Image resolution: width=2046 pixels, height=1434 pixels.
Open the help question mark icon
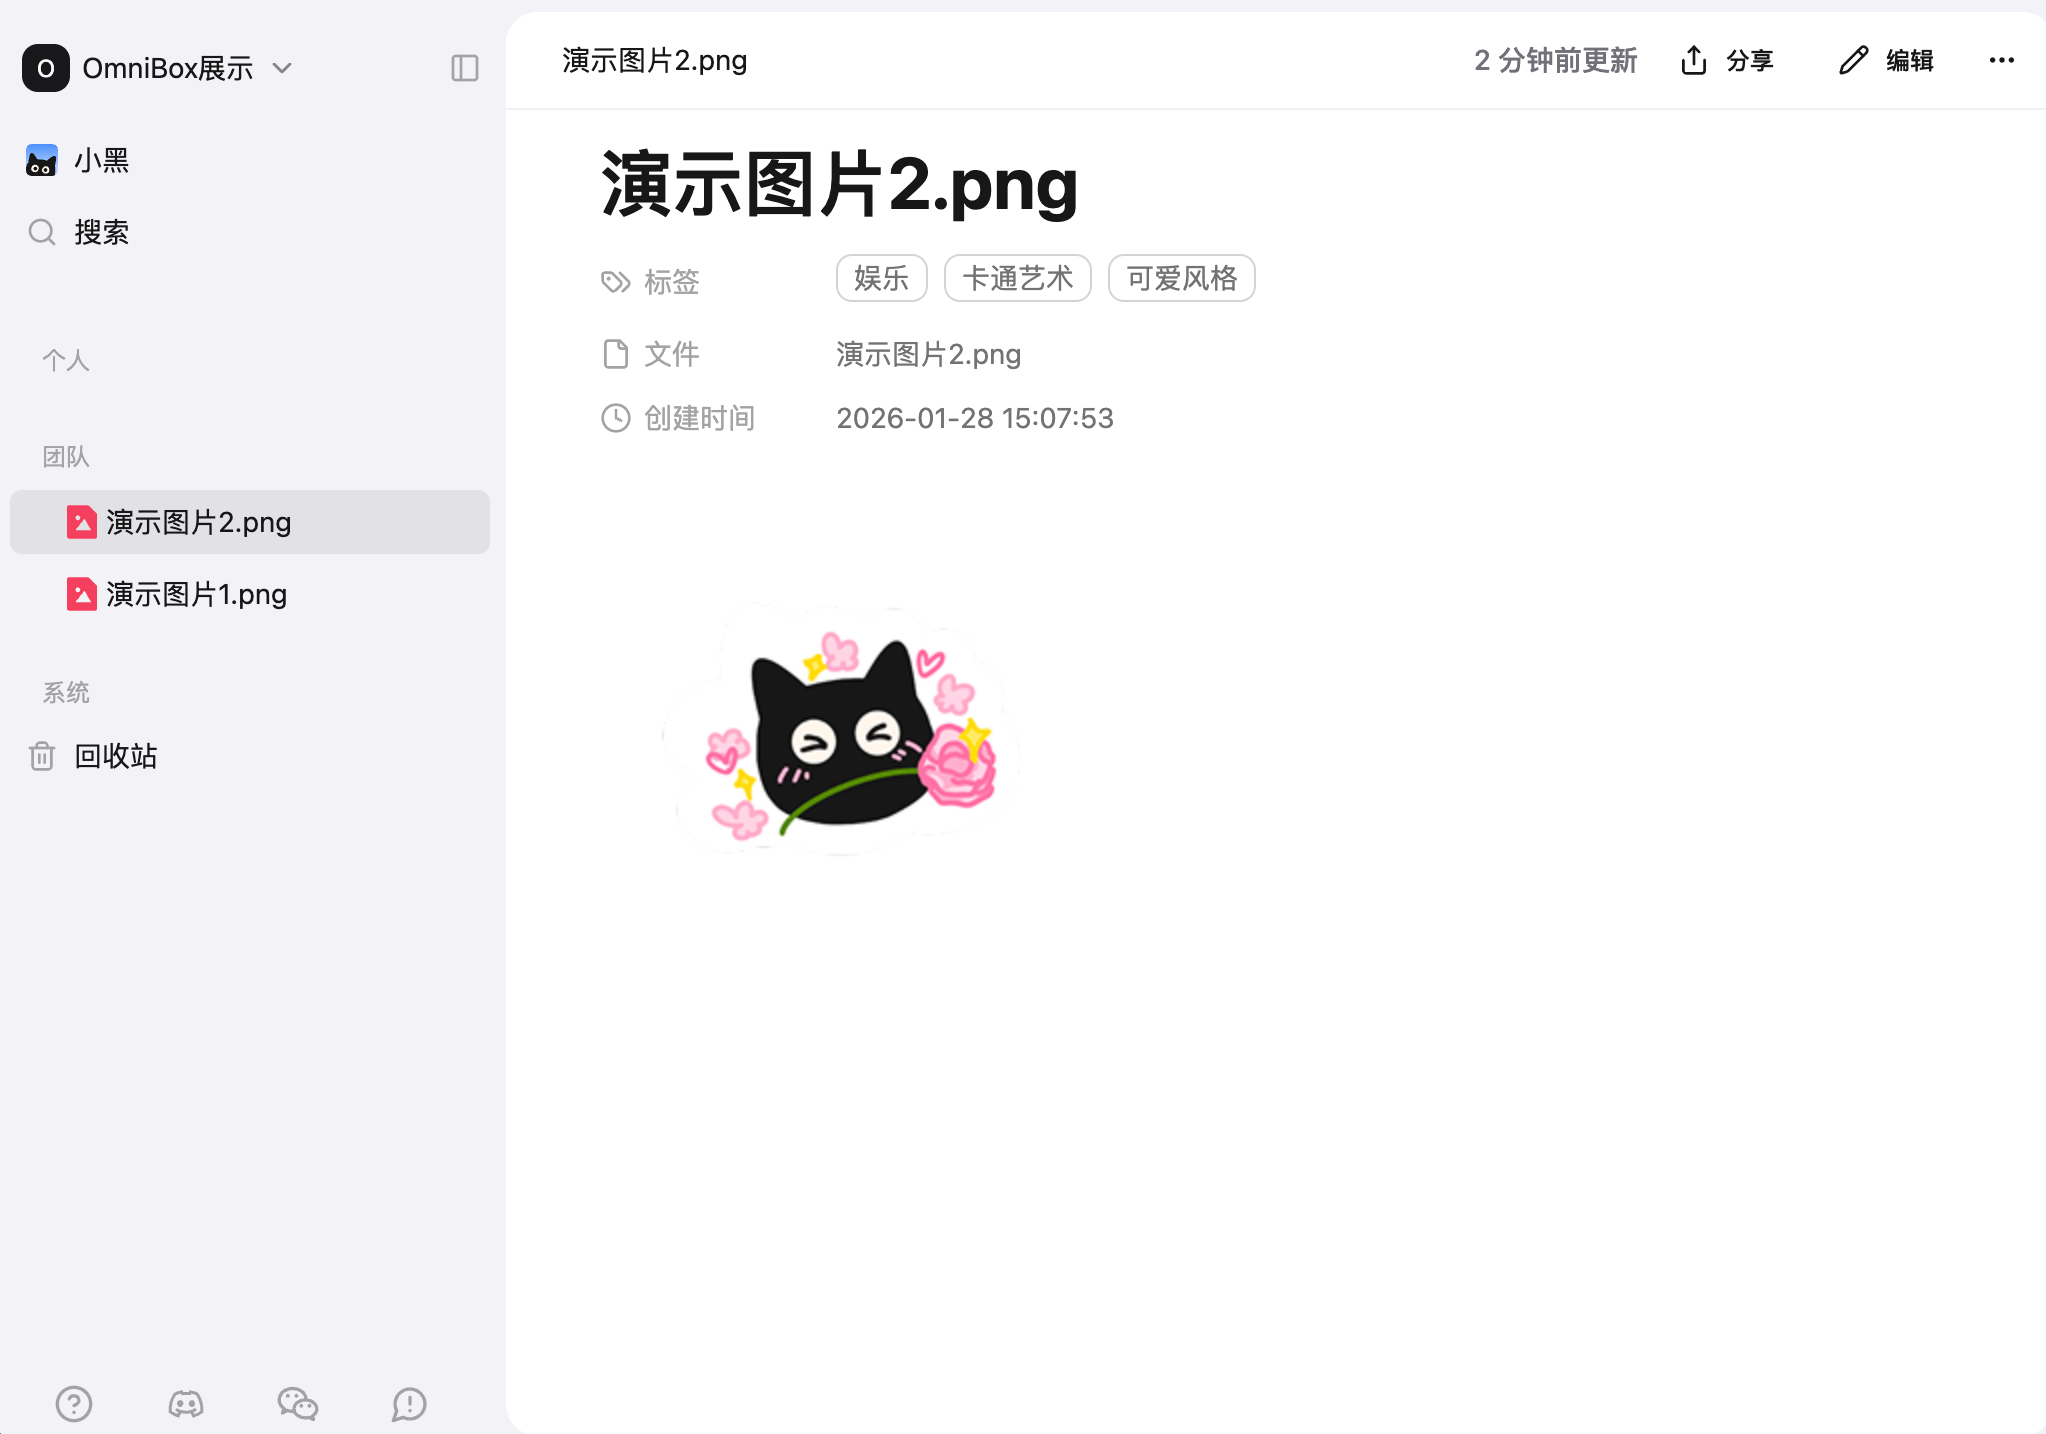[x=74, y=1403]
